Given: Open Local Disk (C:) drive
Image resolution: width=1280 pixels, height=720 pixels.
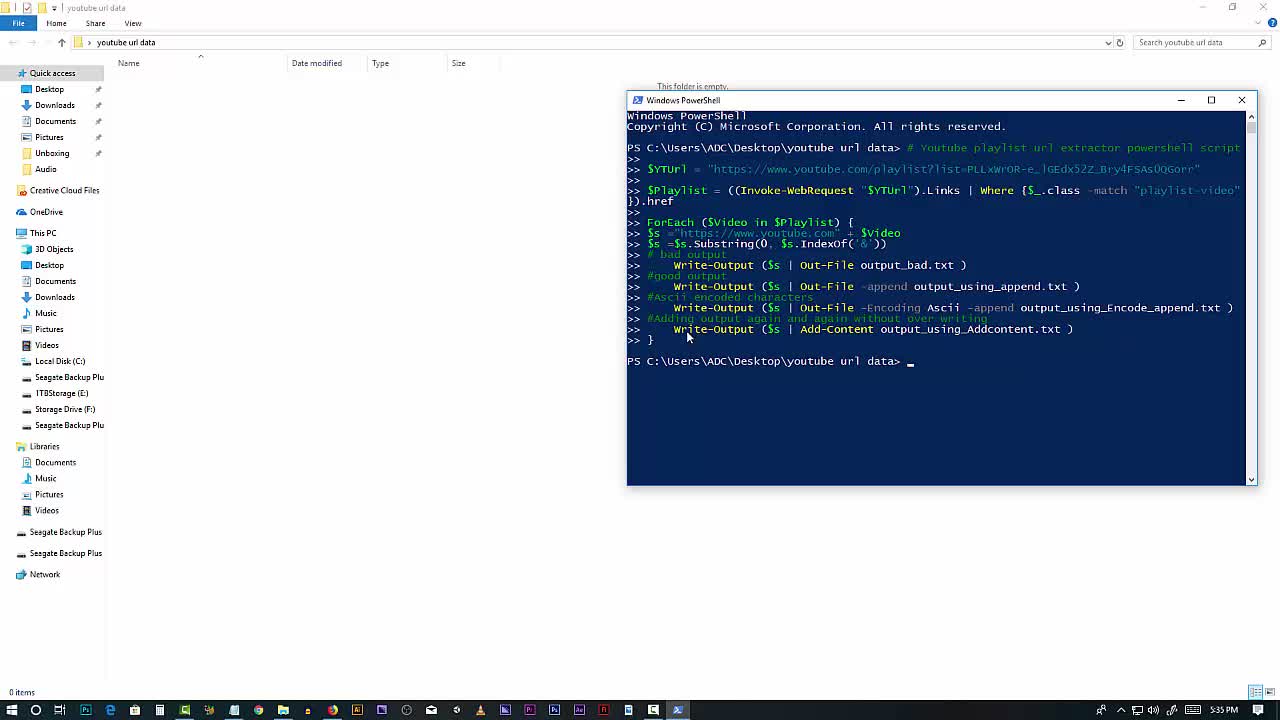Looking at the screenshot, I should [60, 361].
